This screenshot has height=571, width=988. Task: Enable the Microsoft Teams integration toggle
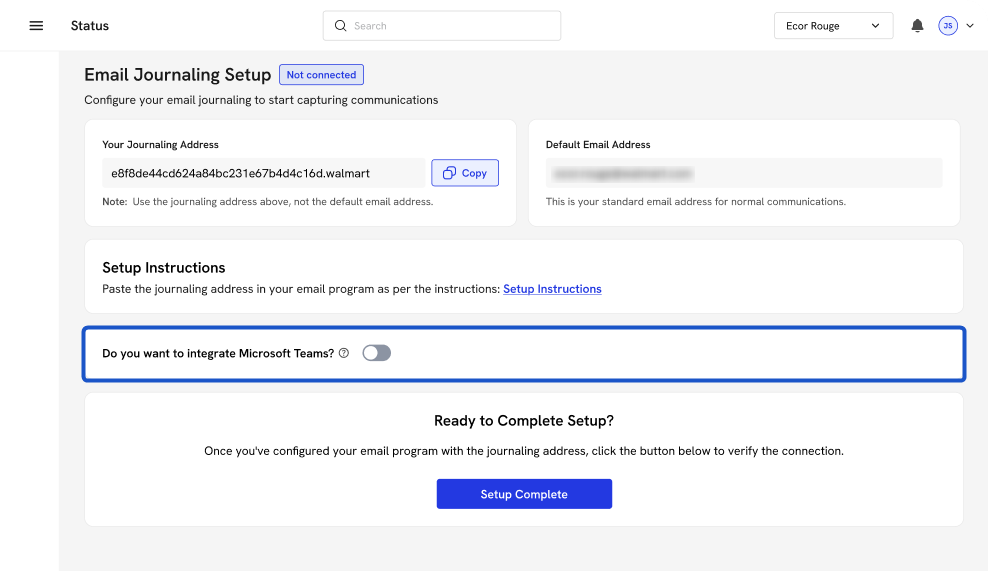pos(376,353)
